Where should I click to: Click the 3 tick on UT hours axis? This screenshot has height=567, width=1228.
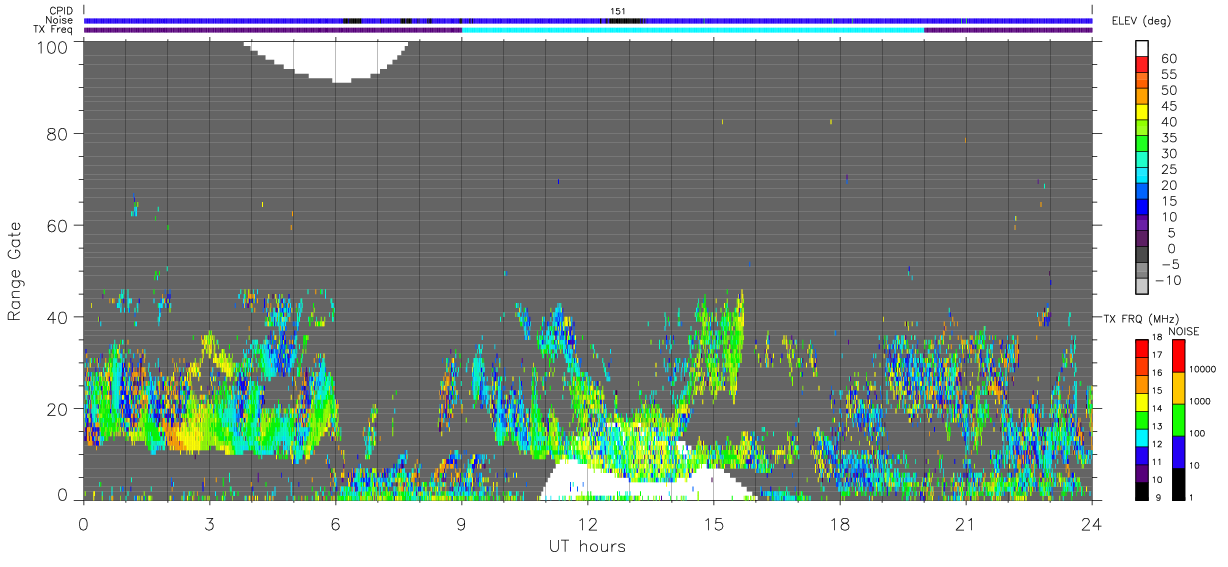209,523
